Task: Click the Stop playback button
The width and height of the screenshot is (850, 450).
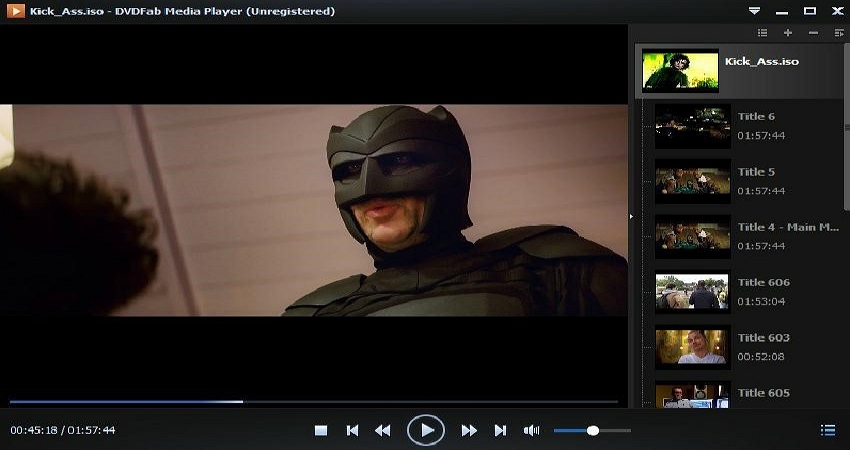Action: (x=321, y=430)
